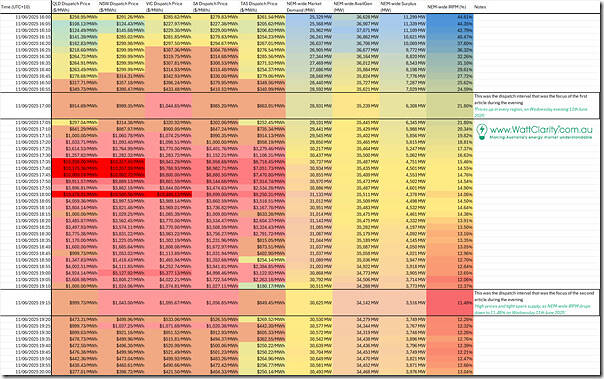Click the time cell '11/06/2025 17:35'
This screenshot has height=379, width=604.
click(26, 162)
